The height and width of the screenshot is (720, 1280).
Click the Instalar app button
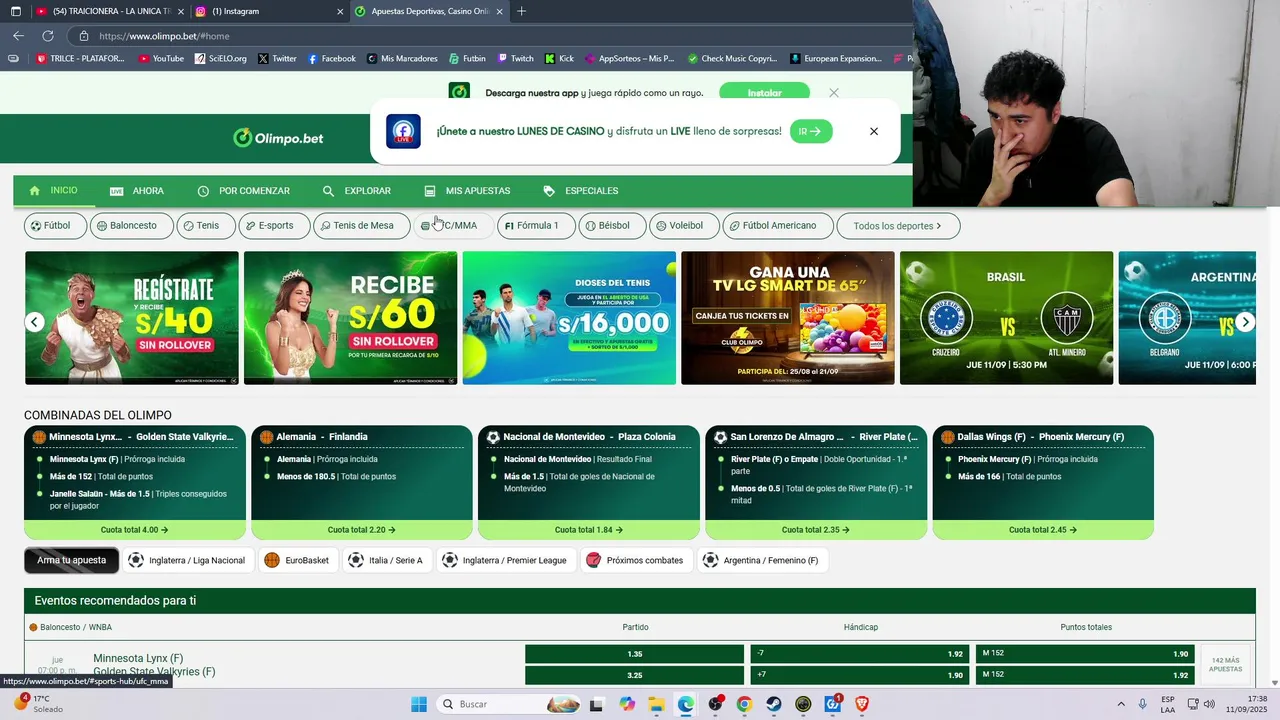764,92
